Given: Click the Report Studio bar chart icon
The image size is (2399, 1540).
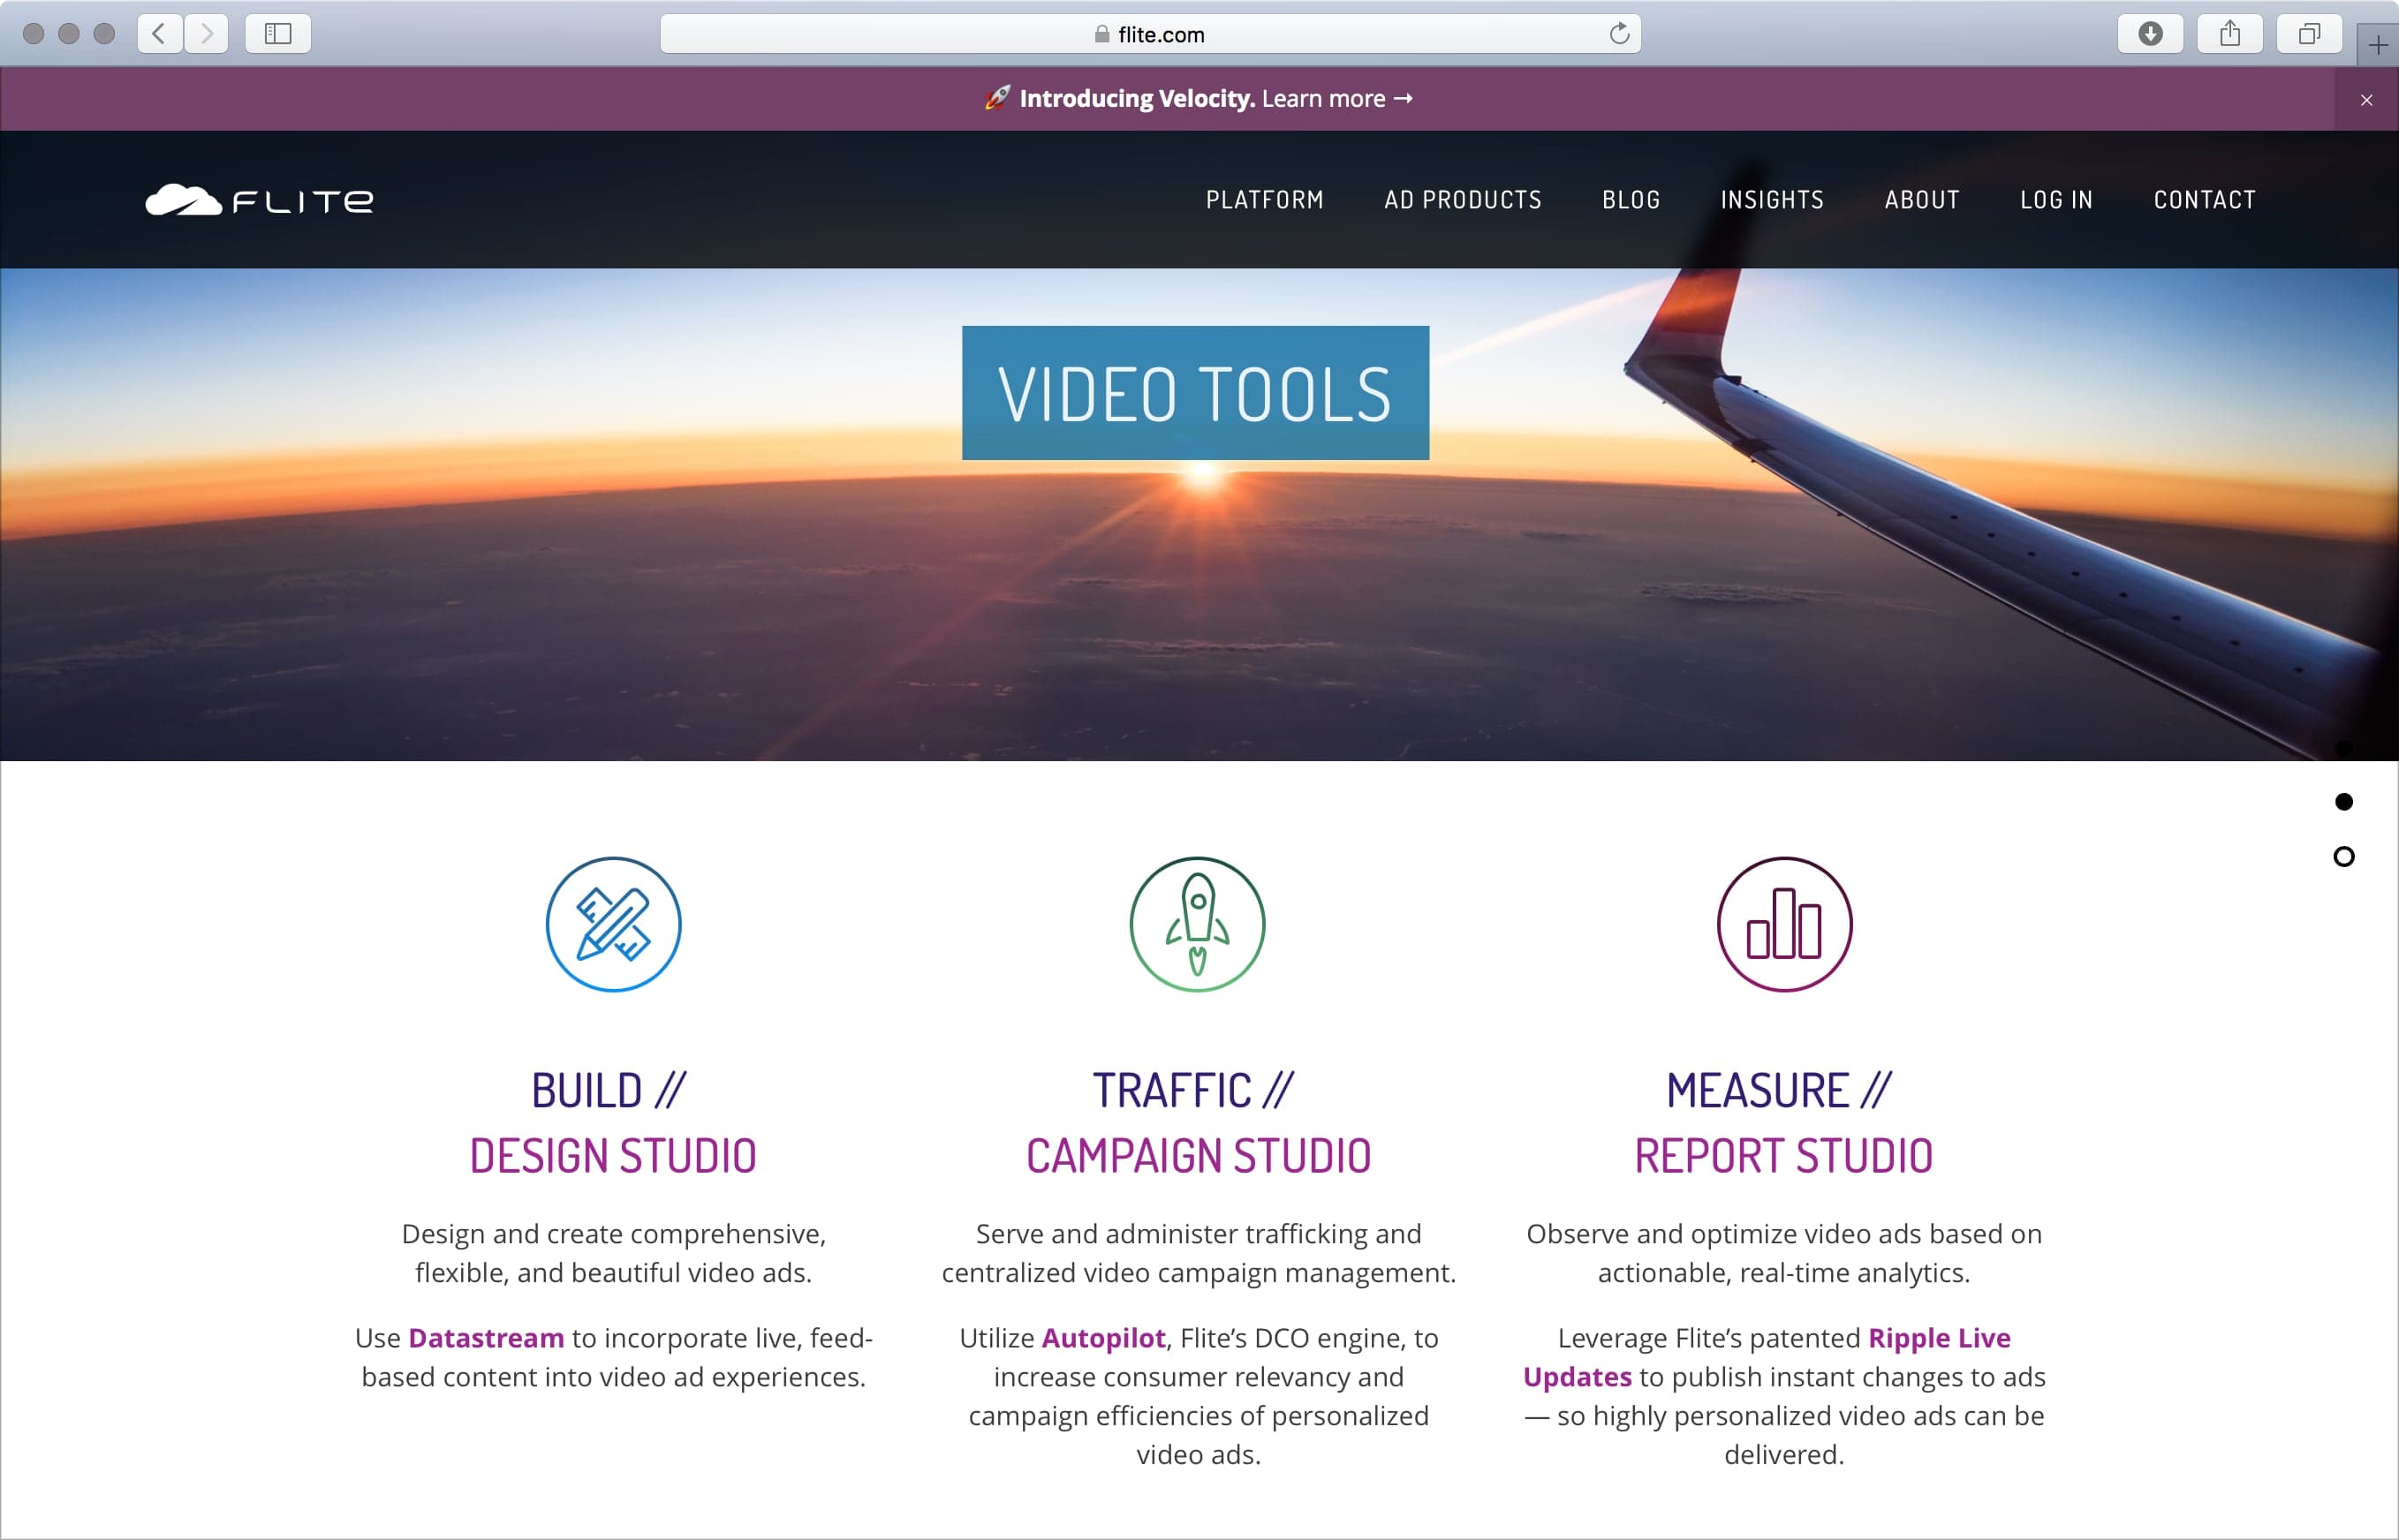Looking at the screenshot, I should click(1784, 924).
